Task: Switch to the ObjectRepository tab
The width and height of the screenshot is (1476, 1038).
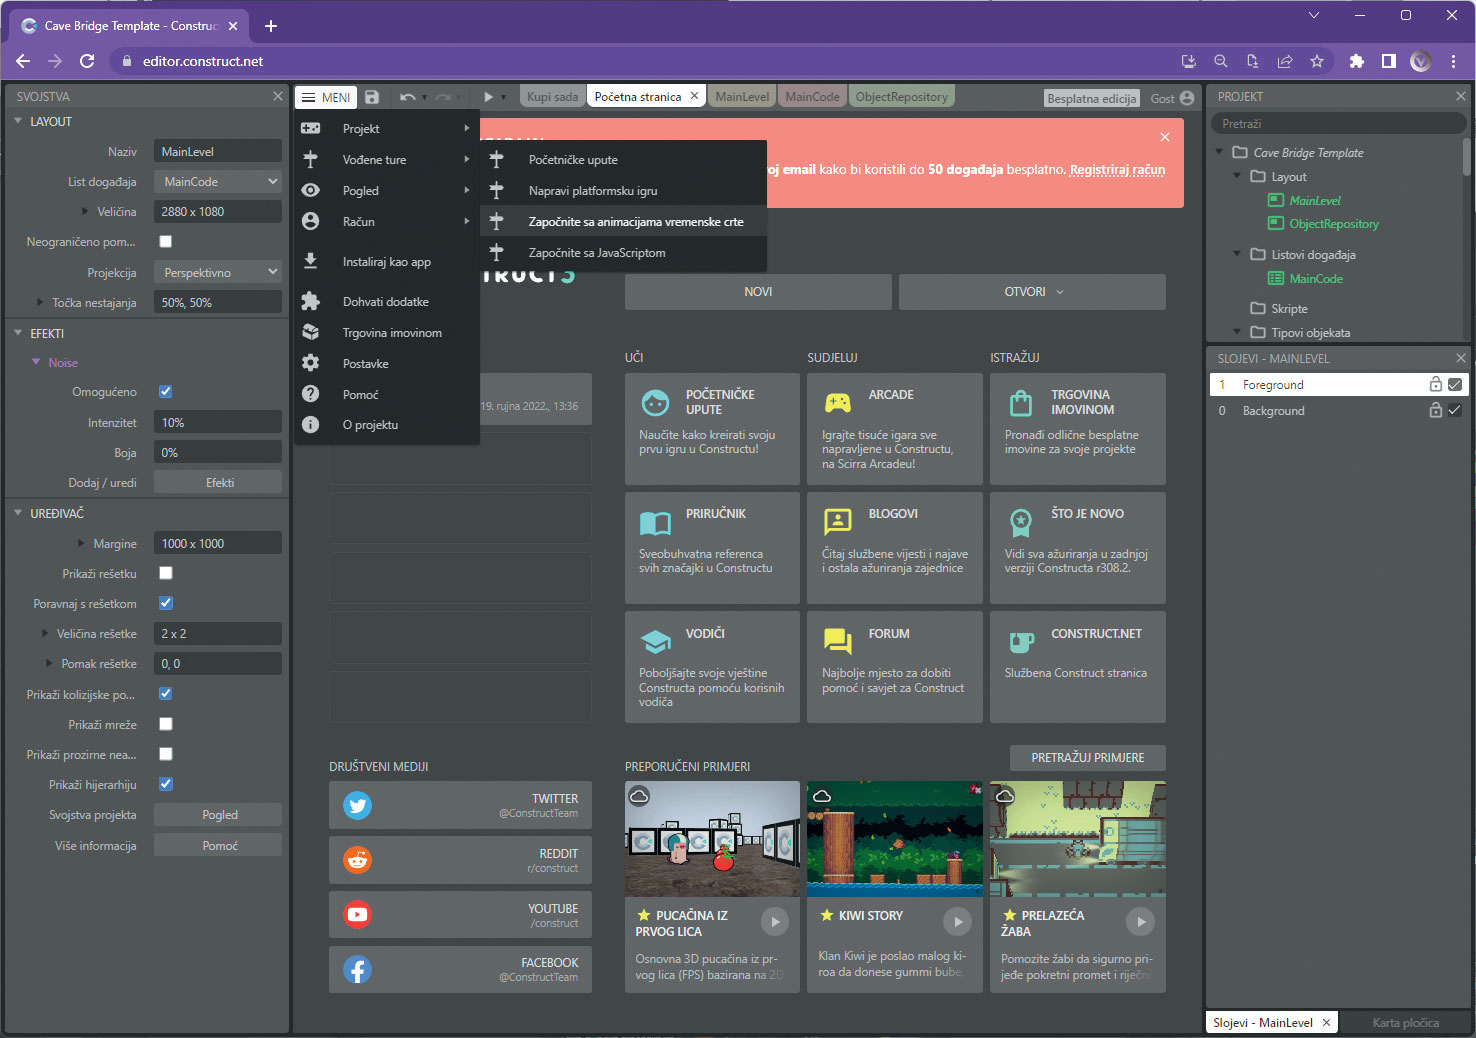Action: coord(901,97)
